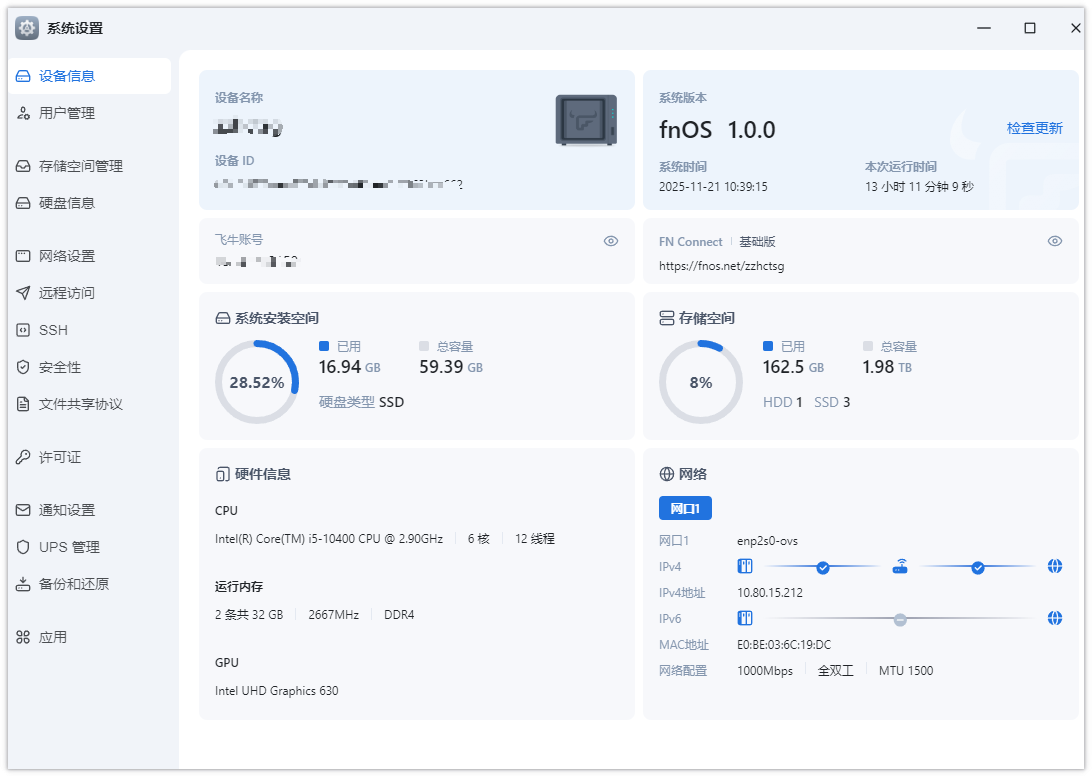Click the Device Info (设备信息) sidebar icon
This screenshot has height=777, width=1092.
[x=23, y=76]
